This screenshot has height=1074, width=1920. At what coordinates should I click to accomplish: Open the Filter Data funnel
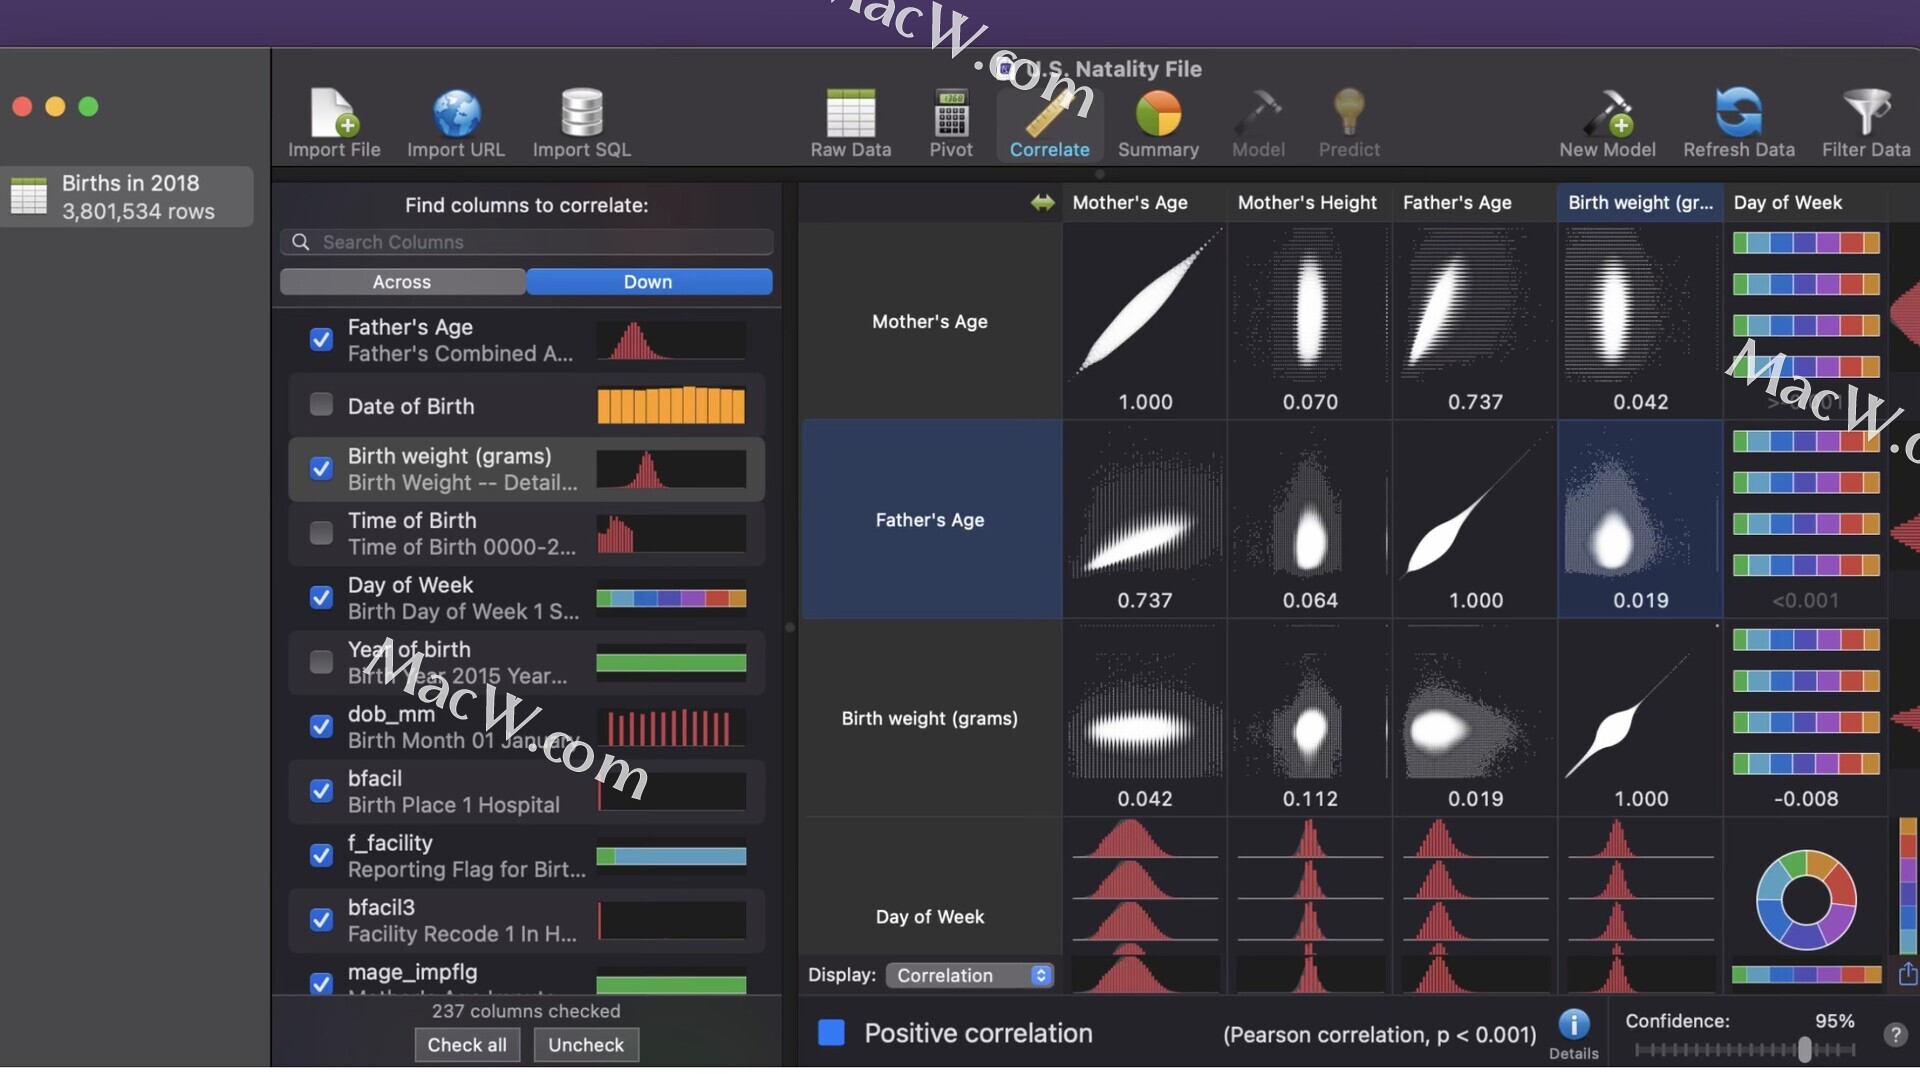click(1866, 124)
